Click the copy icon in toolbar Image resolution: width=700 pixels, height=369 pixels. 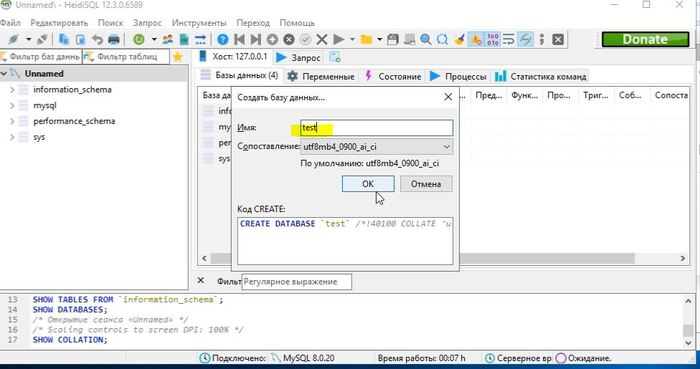point(64,40)
